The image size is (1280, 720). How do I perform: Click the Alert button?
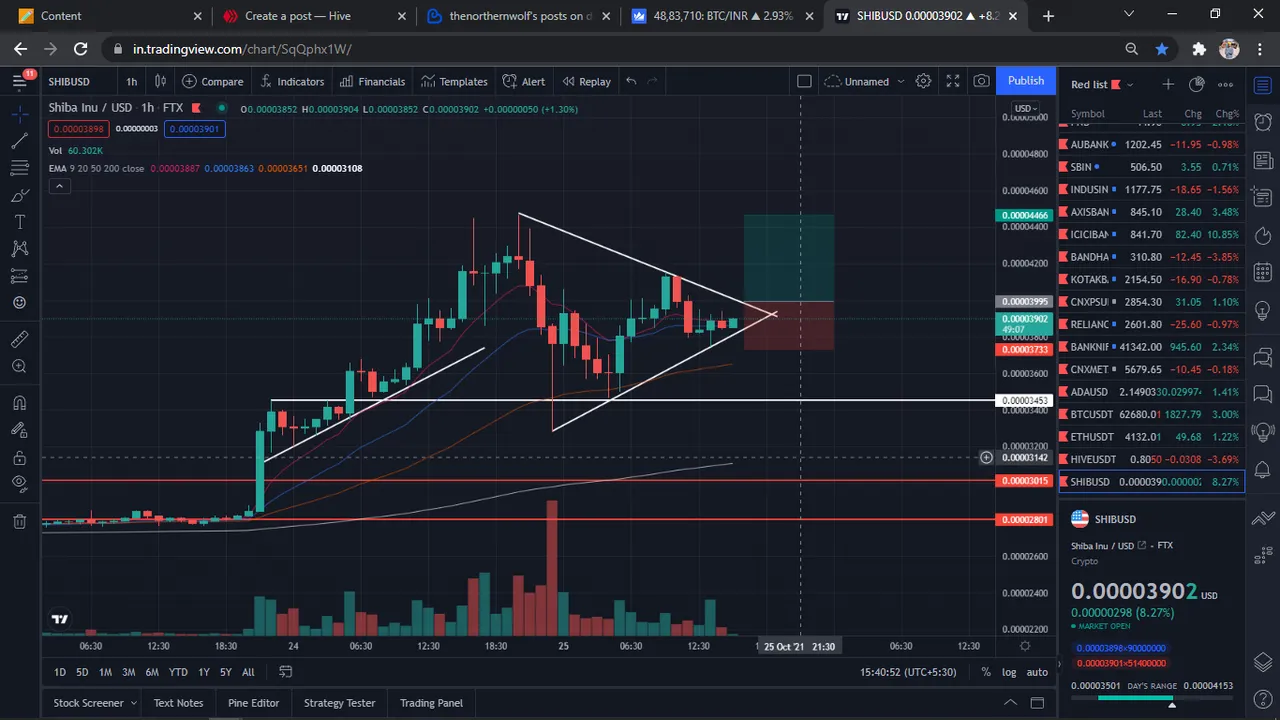524,81
